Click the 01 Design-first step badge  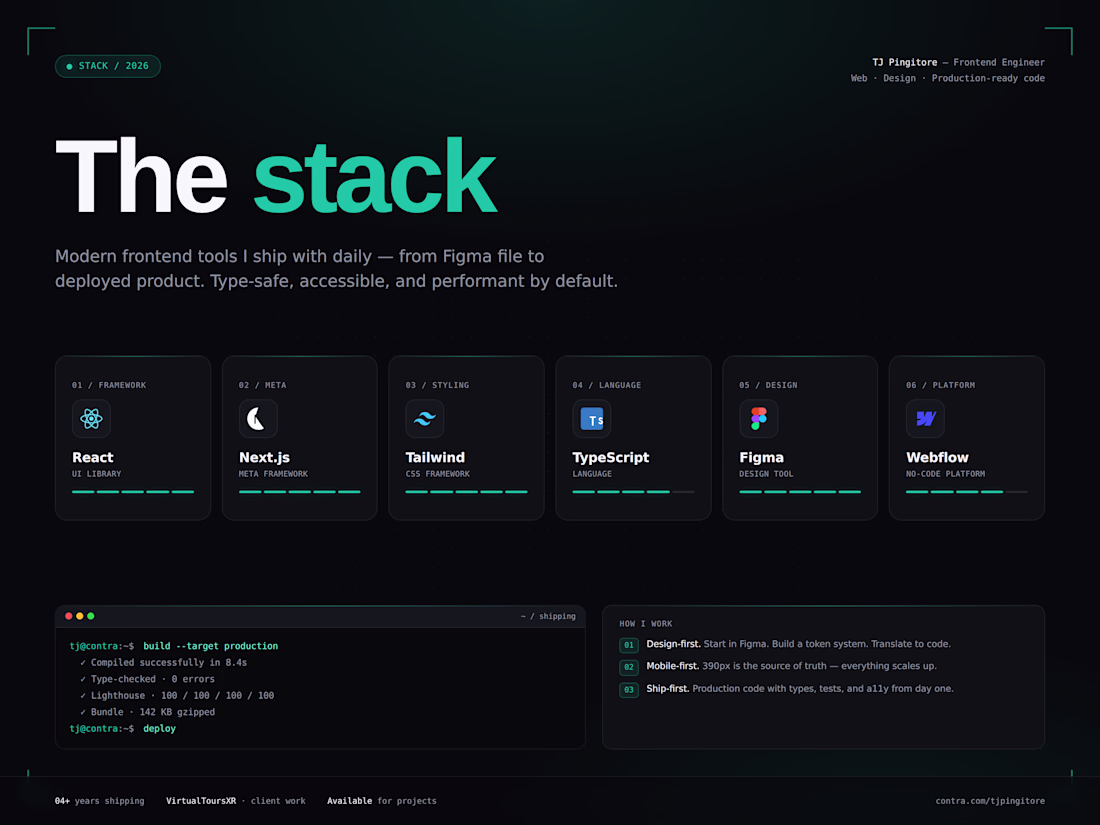[x=629, y=645]
